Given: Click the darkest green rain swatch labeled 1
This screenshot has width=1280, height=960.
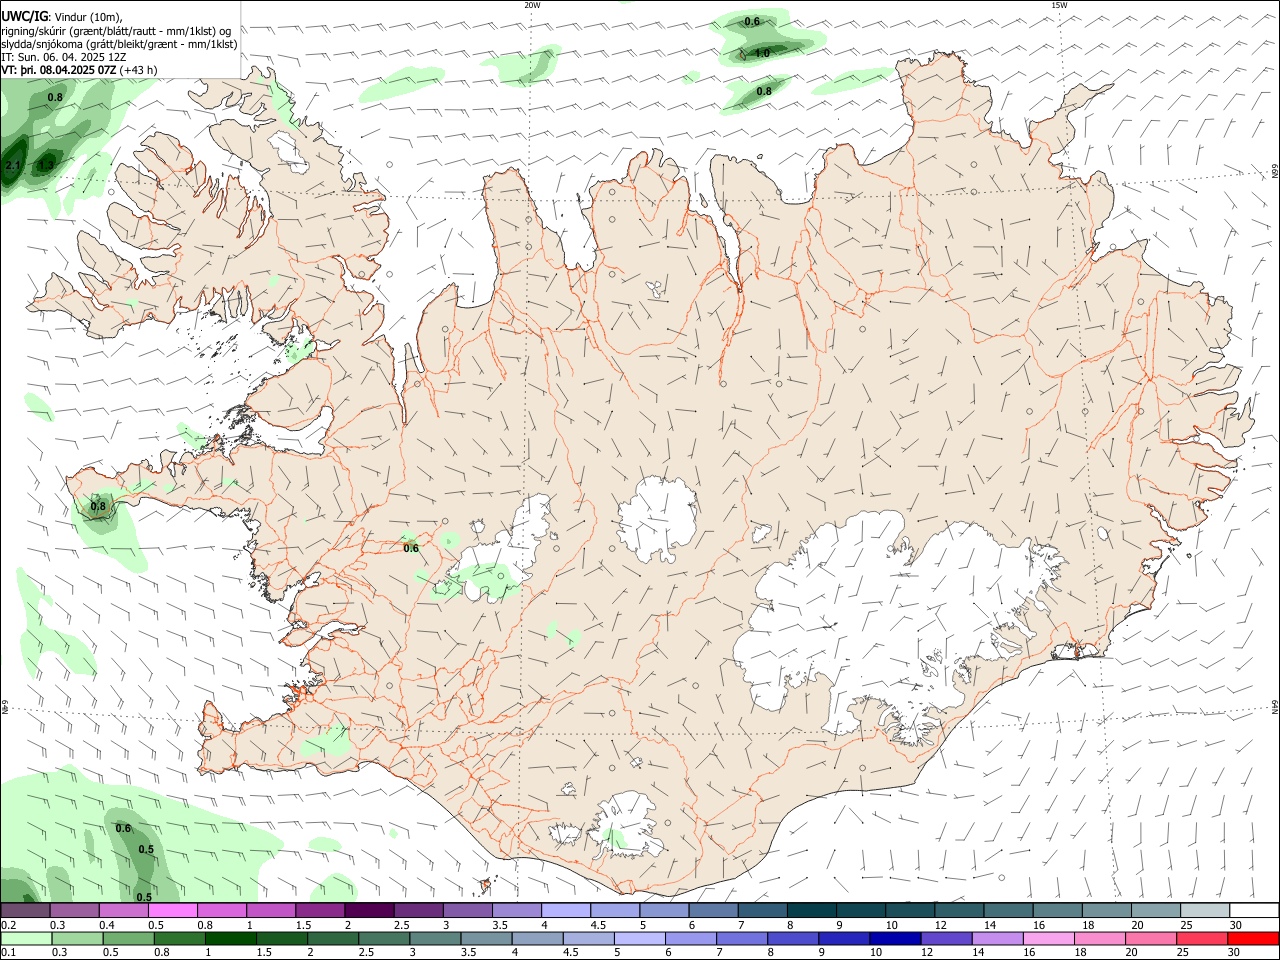Looking at the screenshot, I should click(x=230, y=938).
